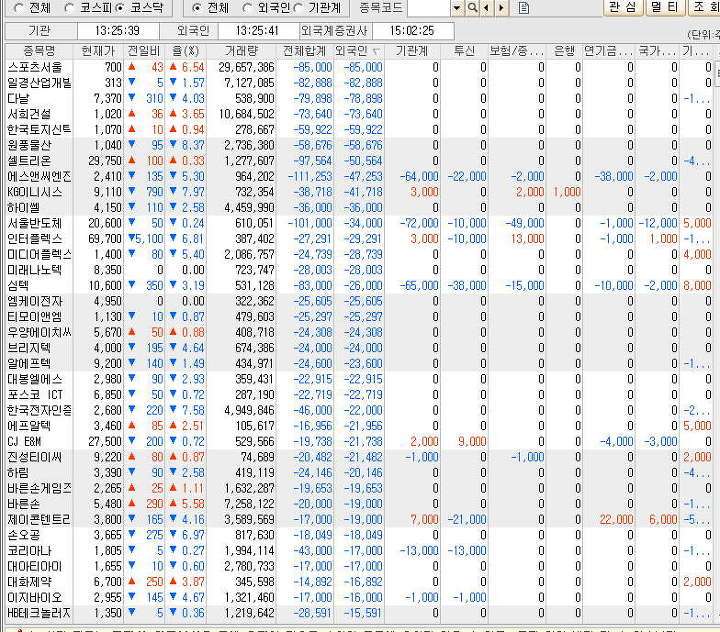Select the 이지바이오 stock row name
Viewport: 720px width, 632px height.
[34, 598]
